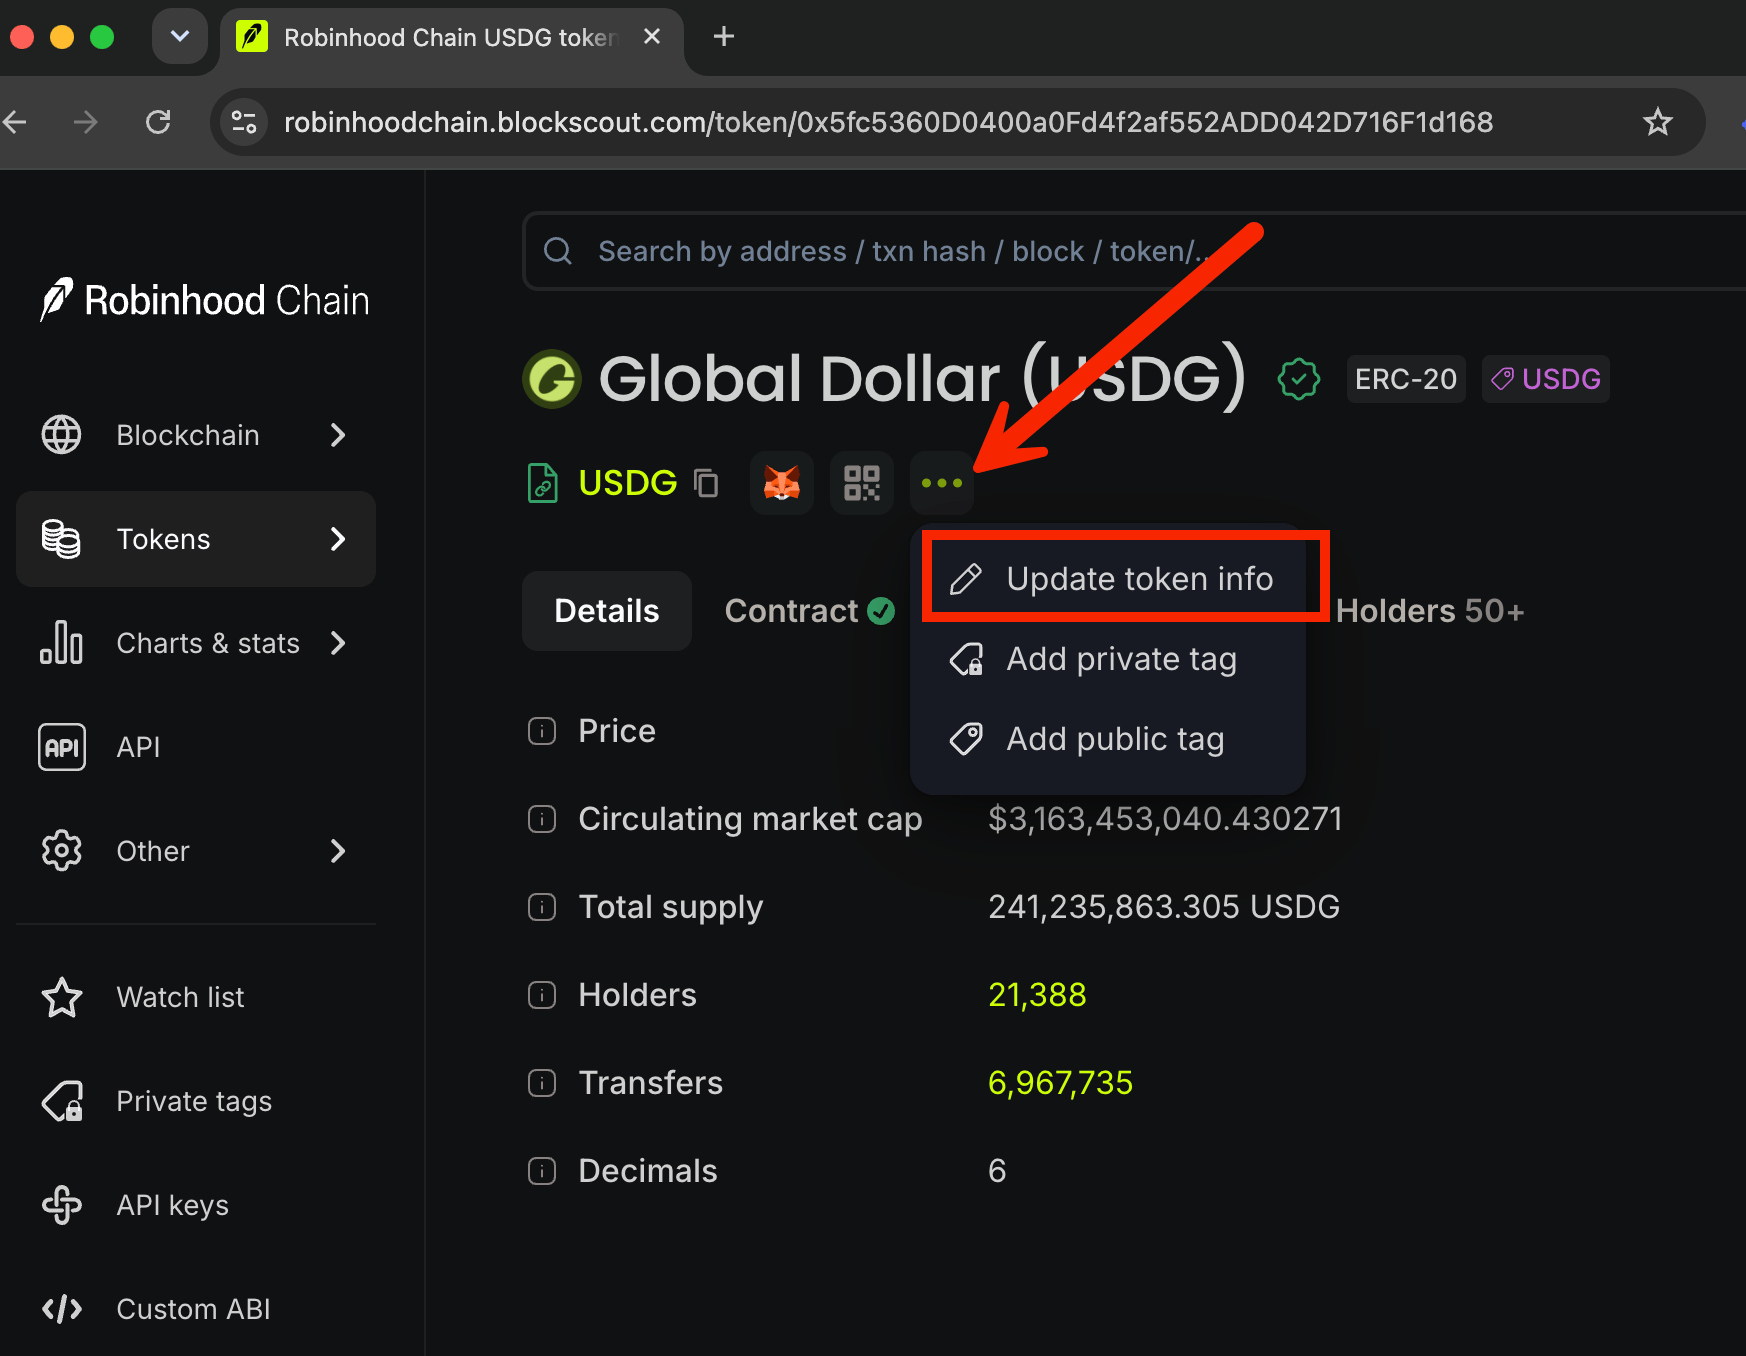Click the Global Dollar (USDG) heading
This screenshot has width=1746, height=1356.
(x=923, y=379)
